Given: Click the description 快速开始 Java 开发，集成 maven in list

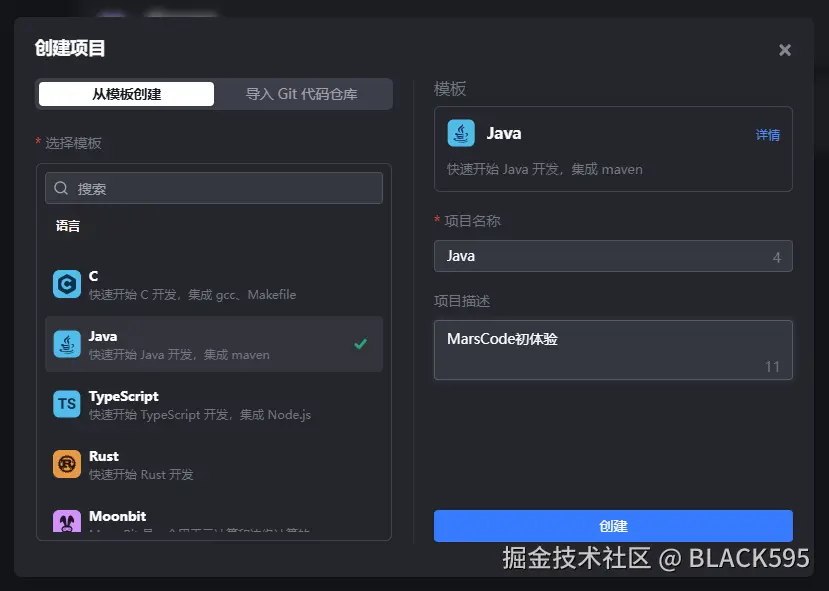Looking at the screenshot, I should coord(179,355).
